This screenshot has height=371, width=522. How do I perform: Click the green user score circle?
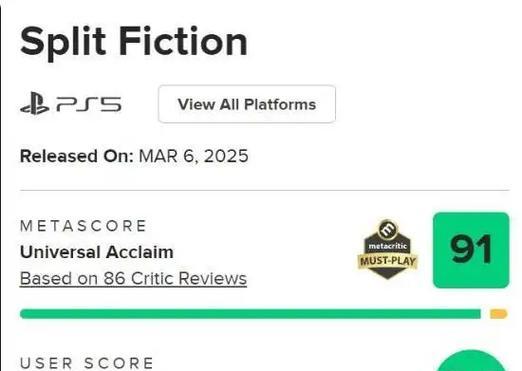(471, 361)
